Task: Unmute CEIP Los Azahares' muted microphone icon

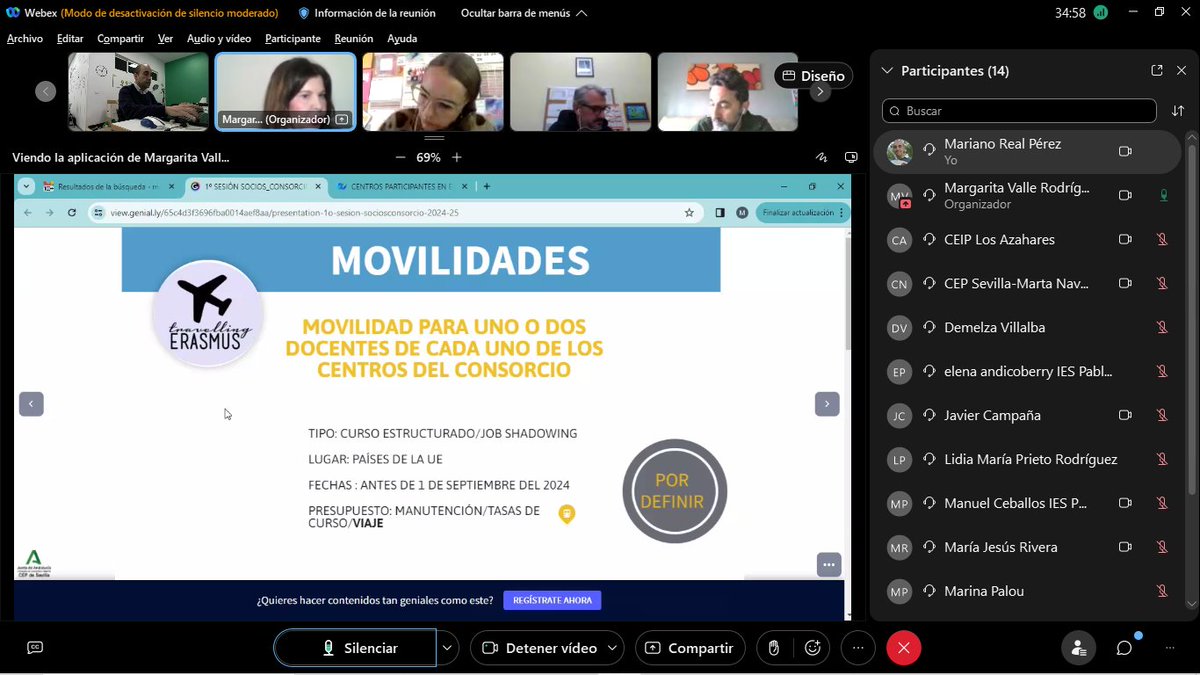Action: [x=1162, y=239]
